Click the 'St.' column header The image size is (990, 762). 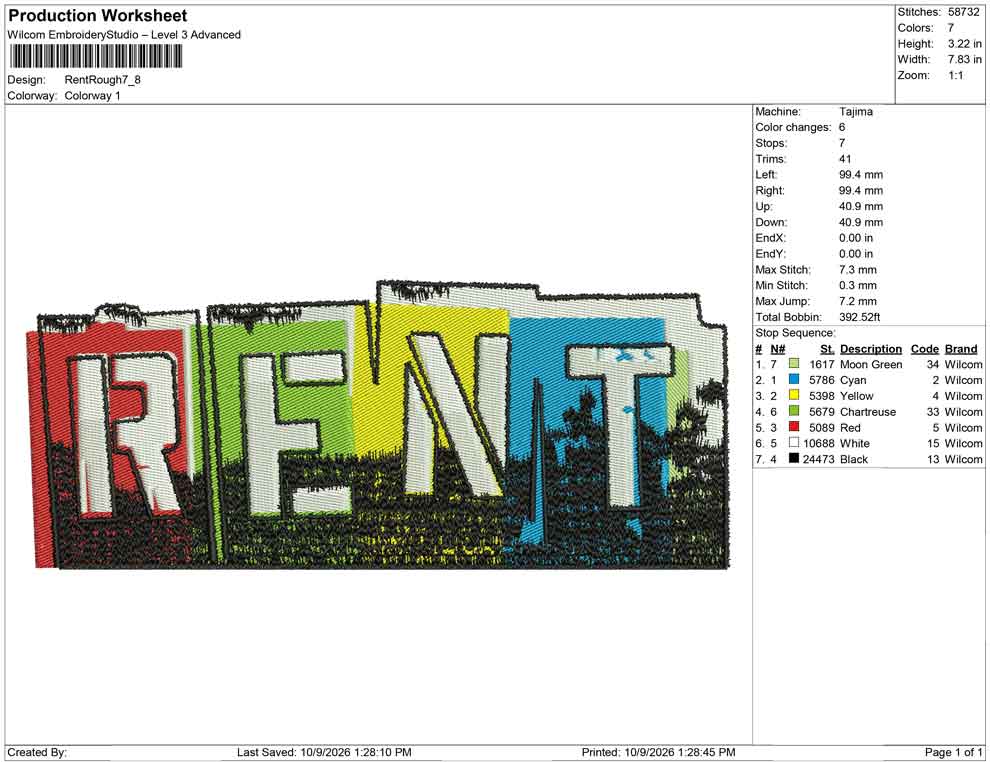pyautogui.click(x=827, y=348)
